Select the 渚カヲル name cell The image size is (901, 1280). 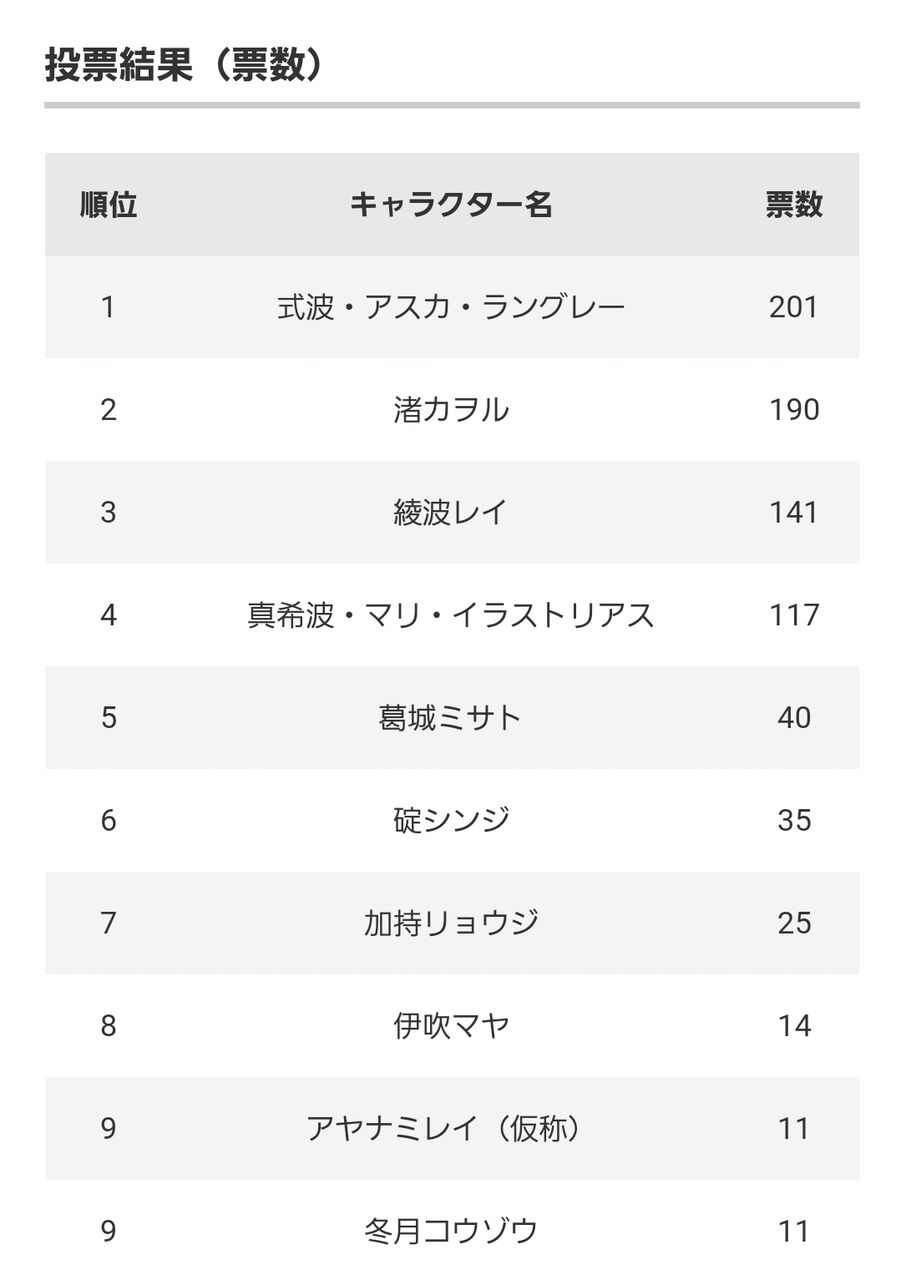(x=451, y=410)
